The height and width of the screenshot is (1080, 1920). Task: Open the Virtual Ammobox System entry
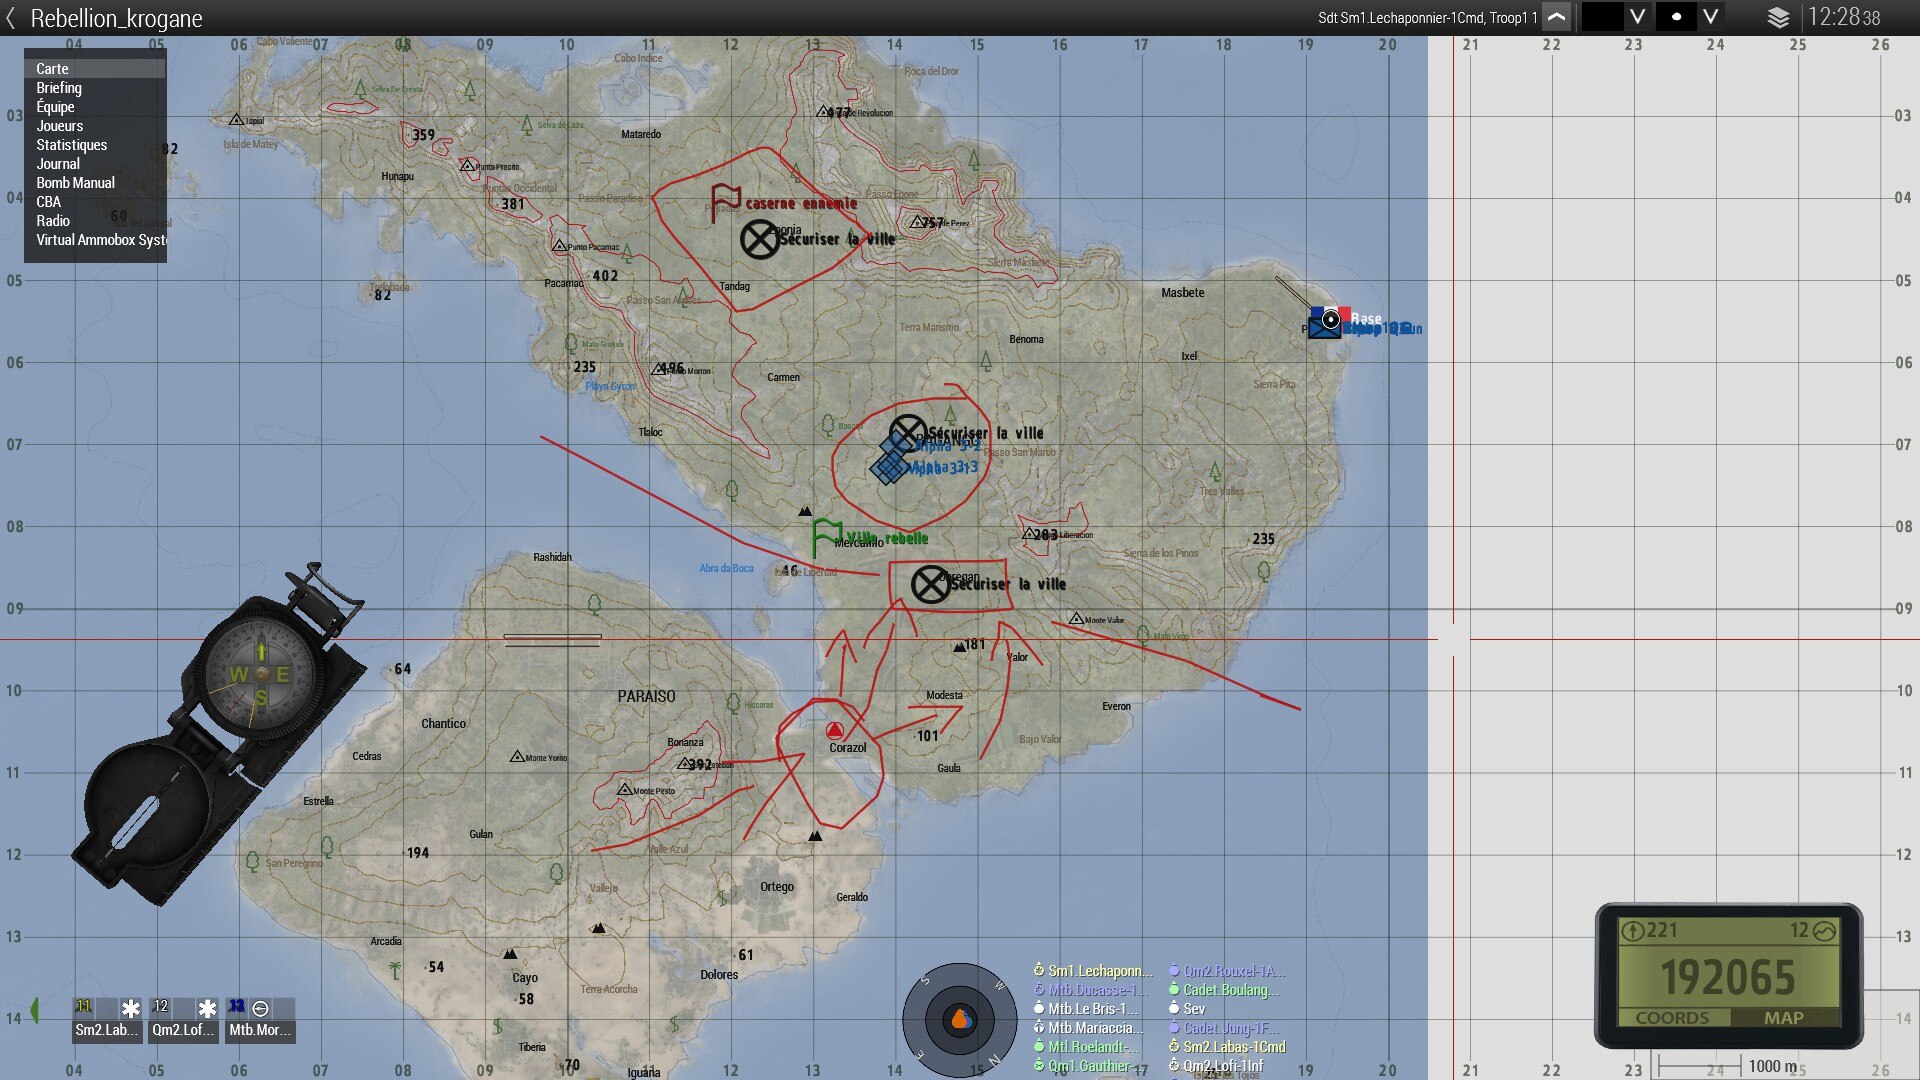(95, 240)
